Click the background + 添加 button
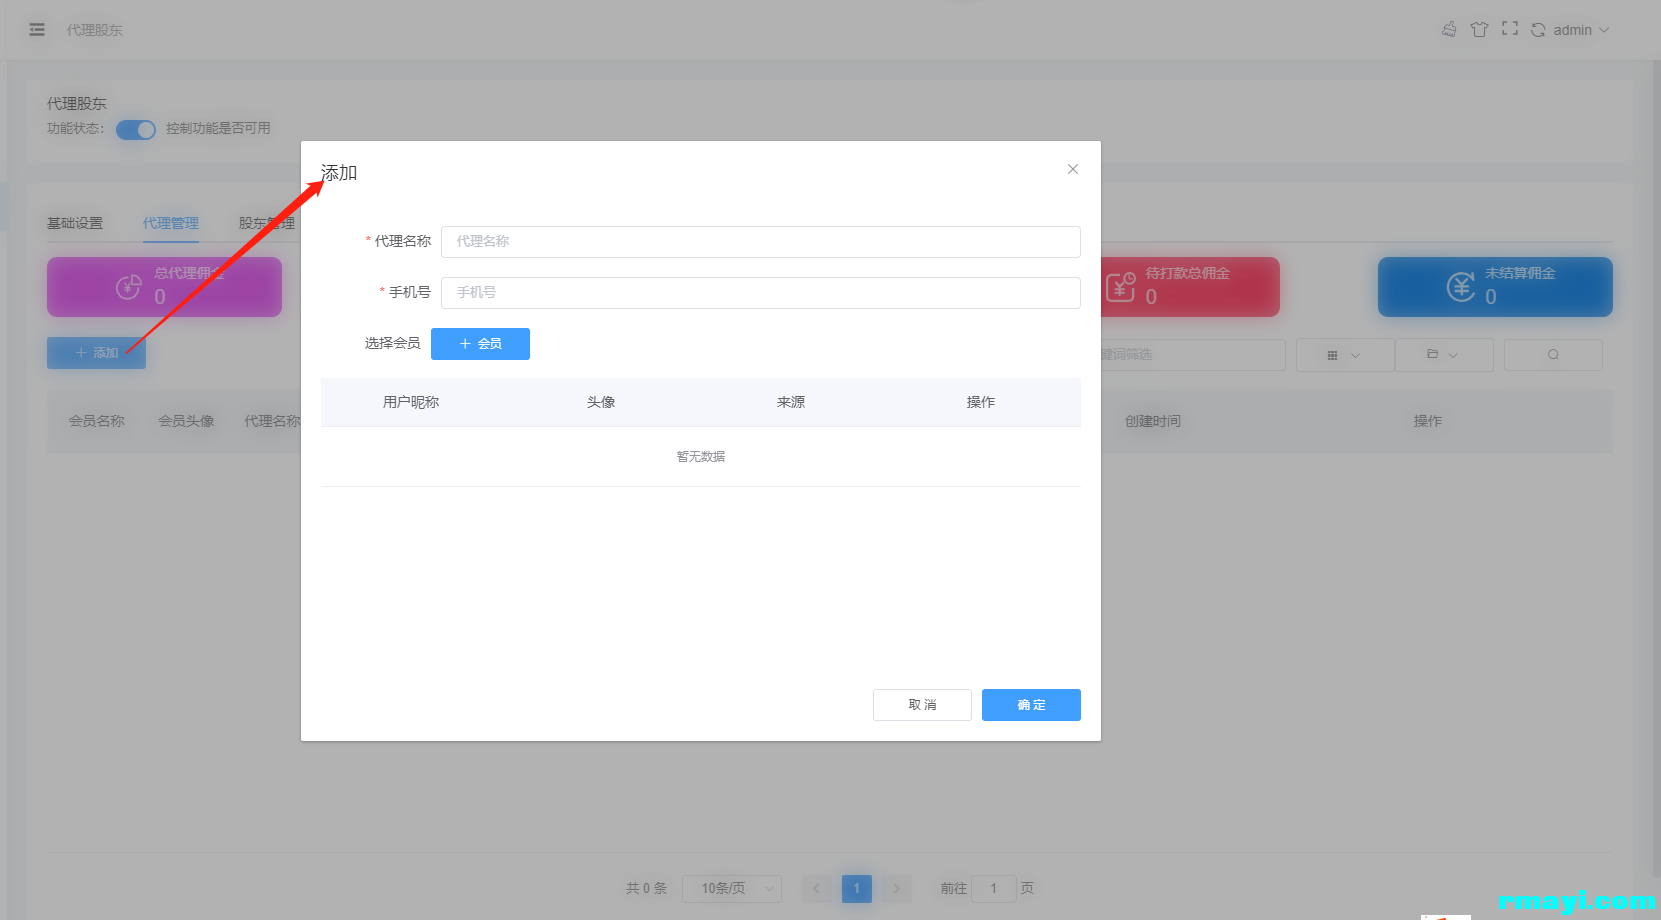 coord(96,353)
